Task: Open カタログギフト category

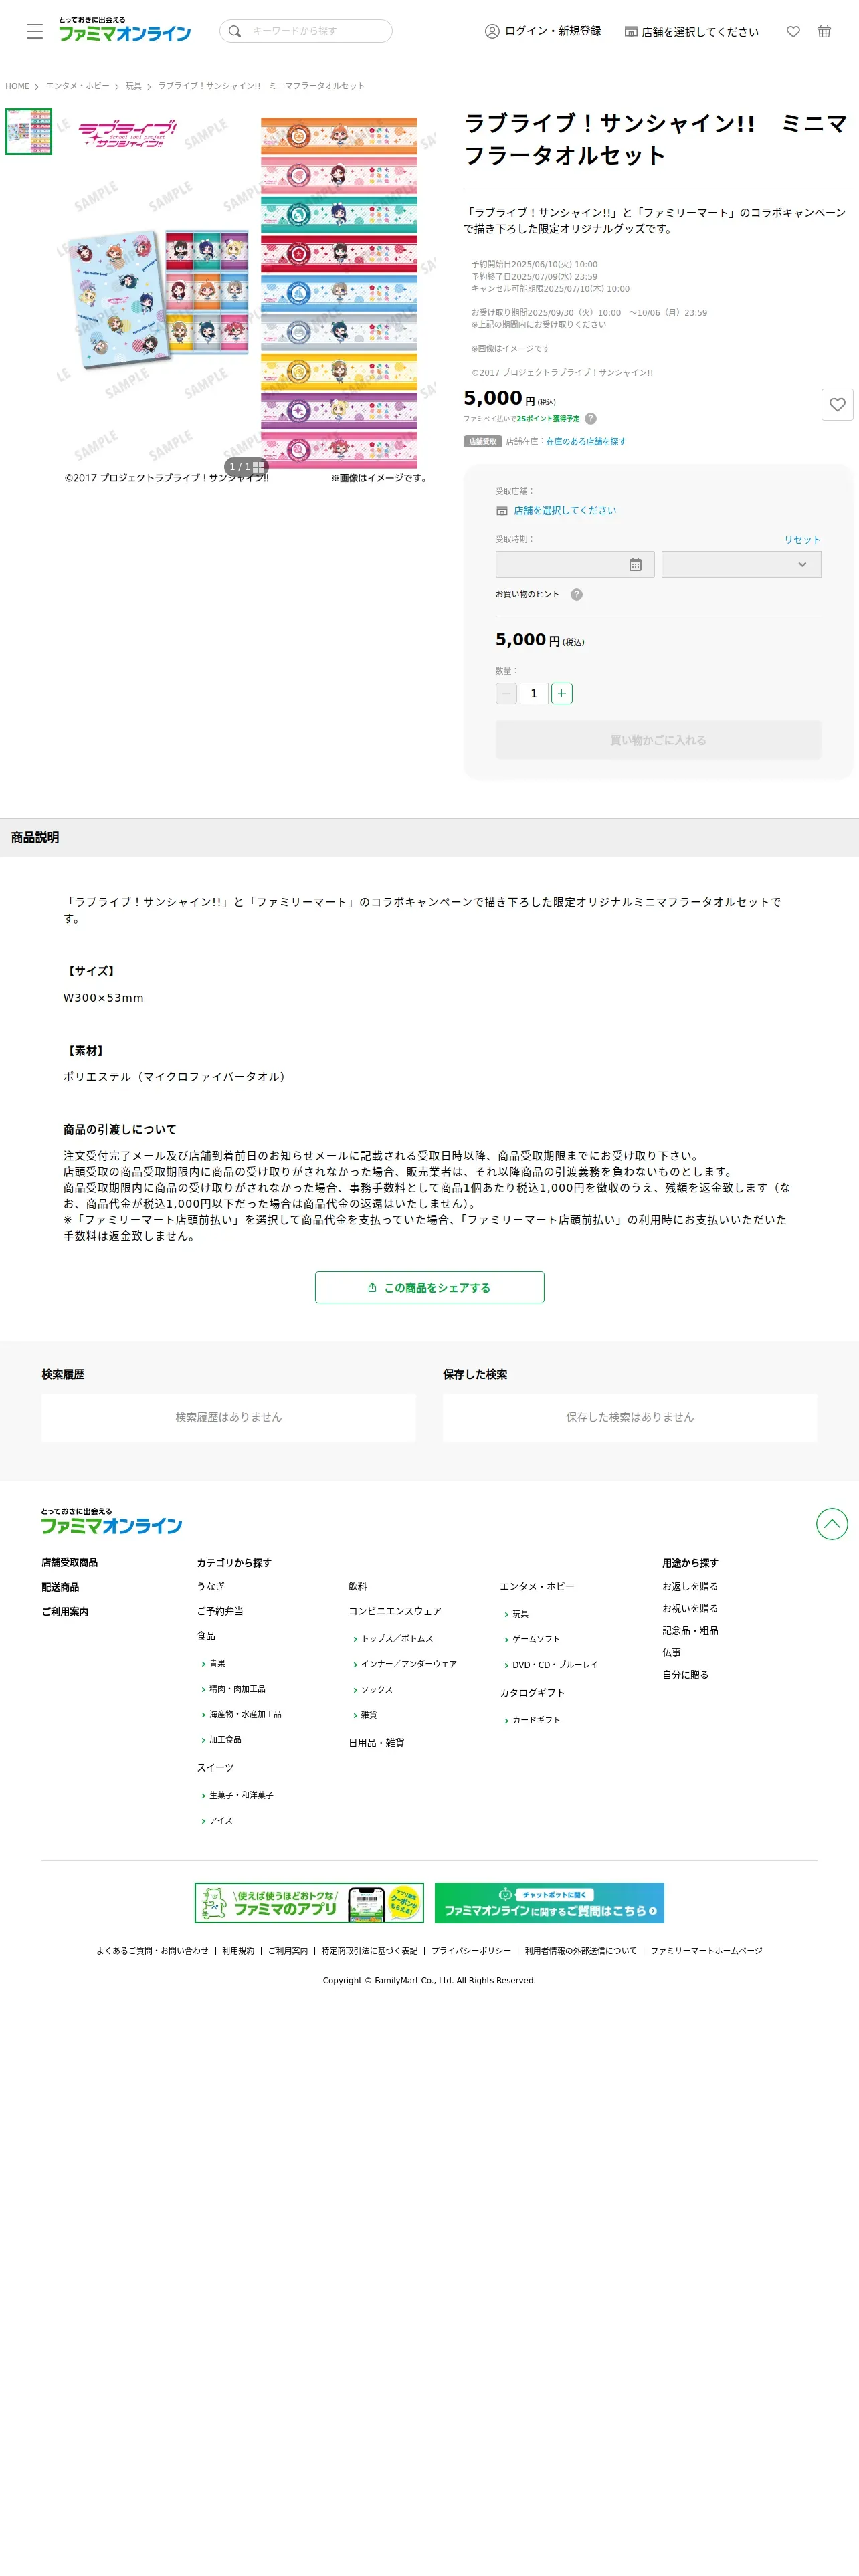Action: click(x=532, y=1692)
